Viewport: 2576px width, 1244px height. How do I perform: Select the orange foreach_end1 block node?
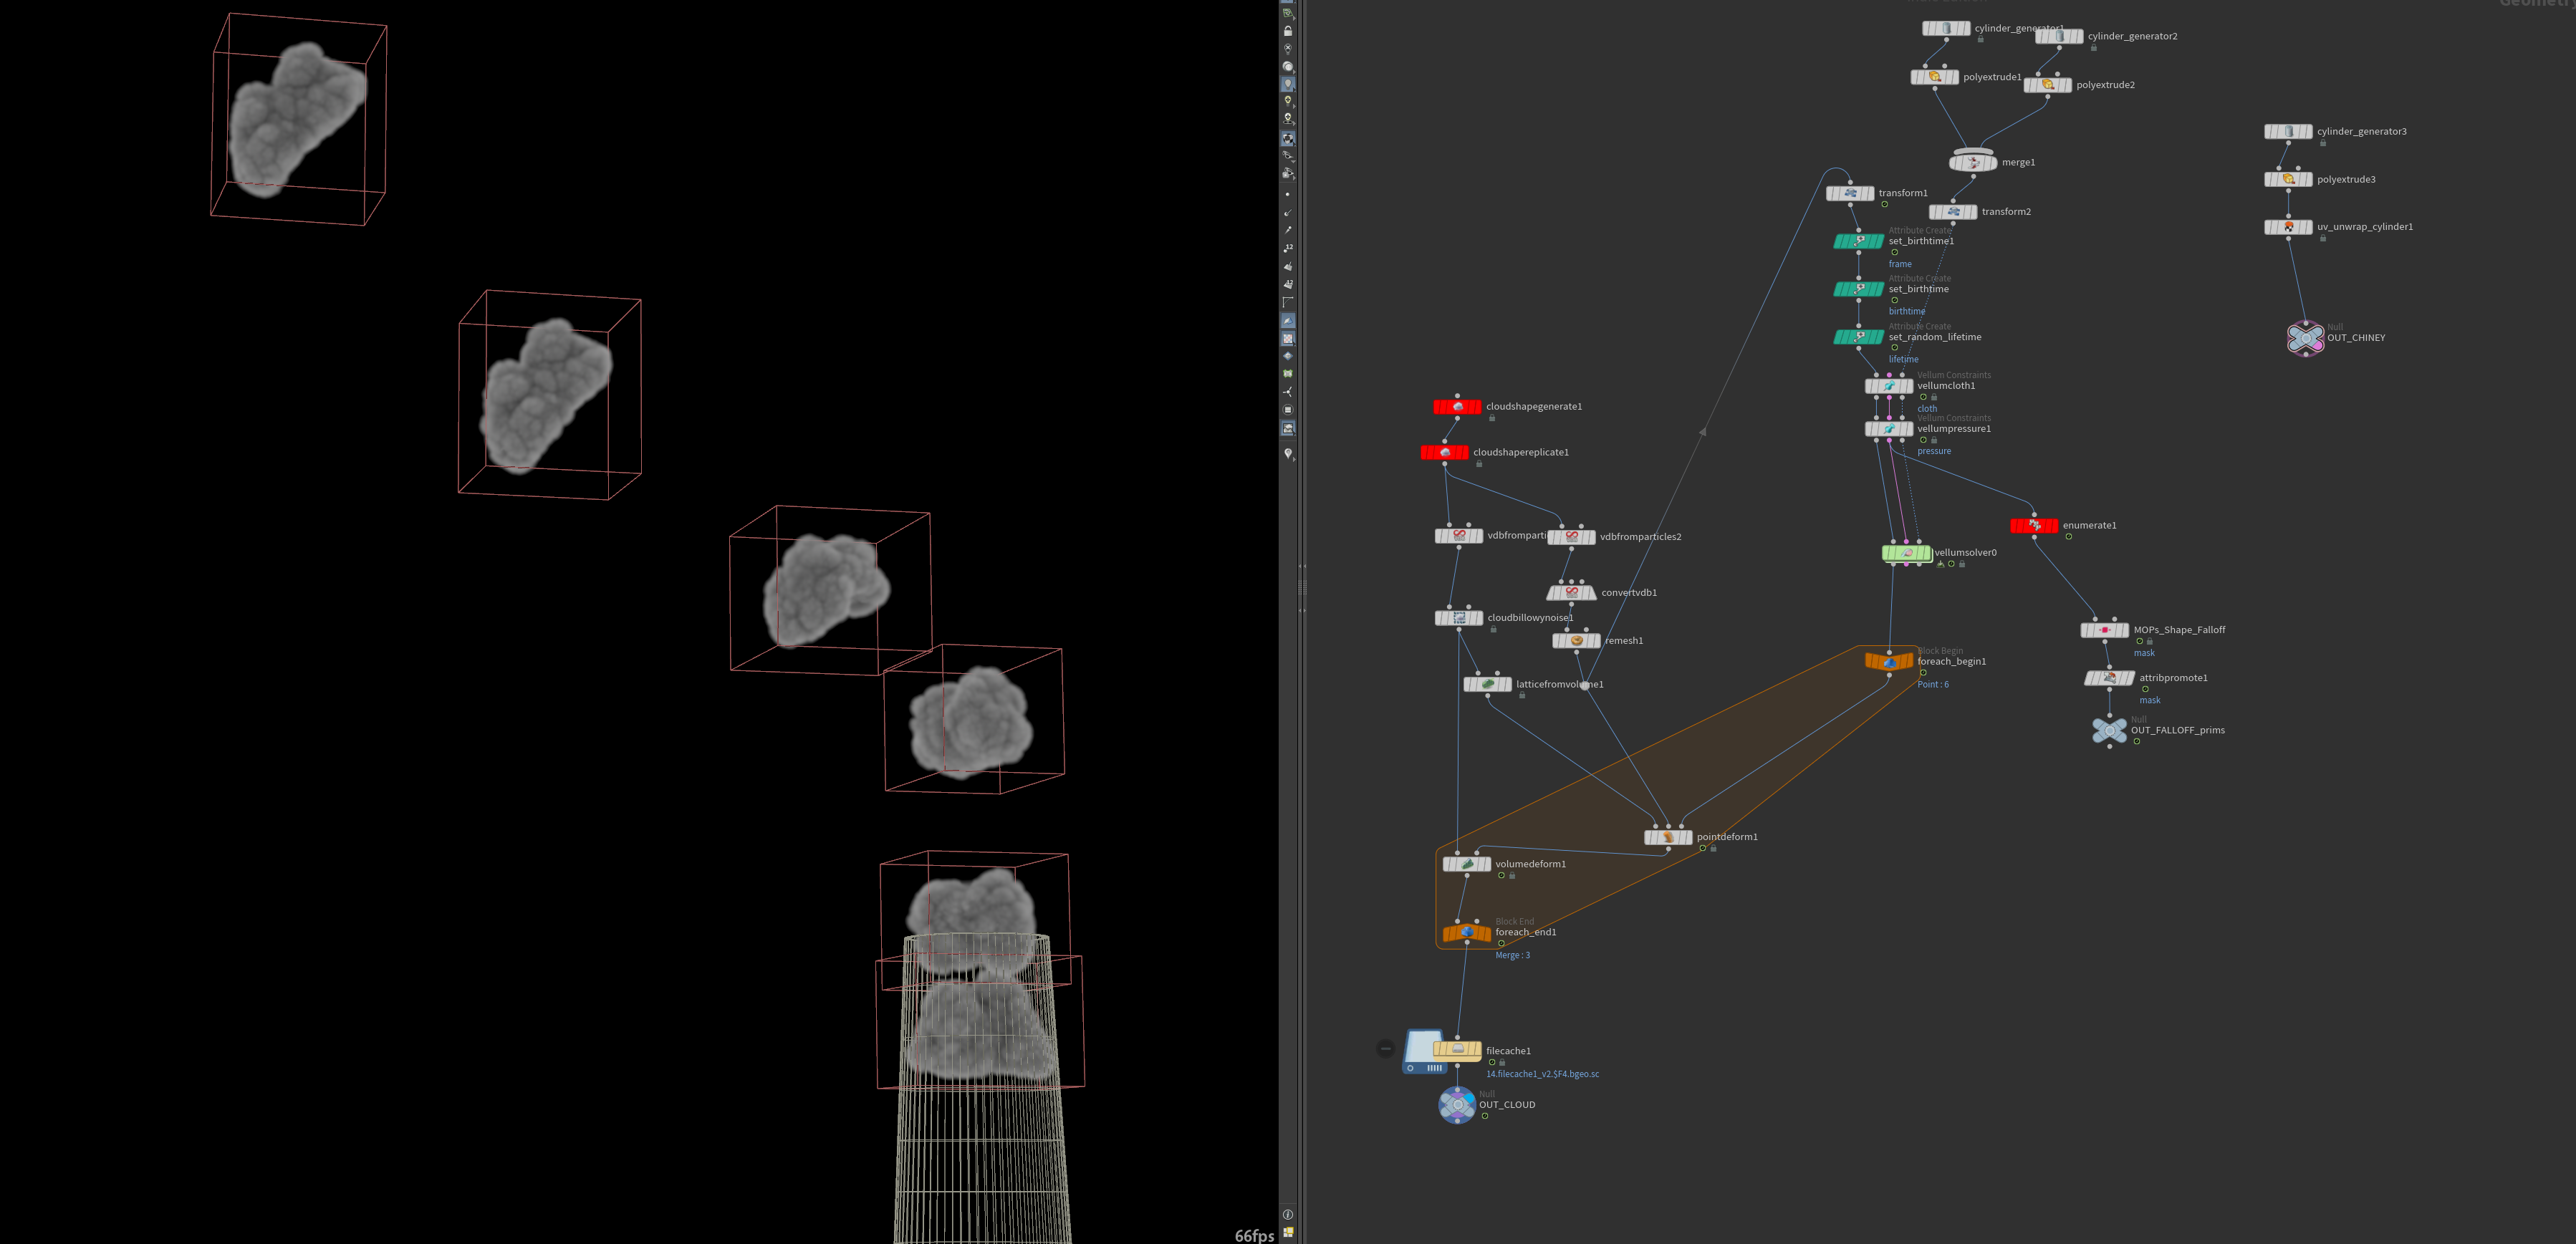1467,932
